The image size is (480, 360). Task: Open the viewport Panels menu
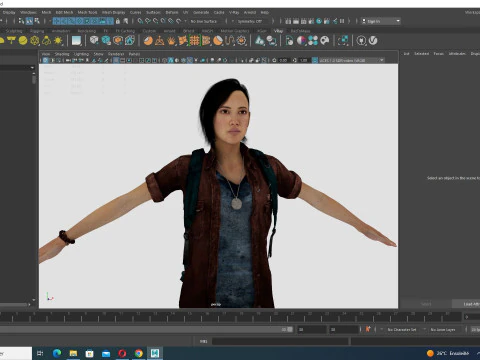tap(134, 54)
